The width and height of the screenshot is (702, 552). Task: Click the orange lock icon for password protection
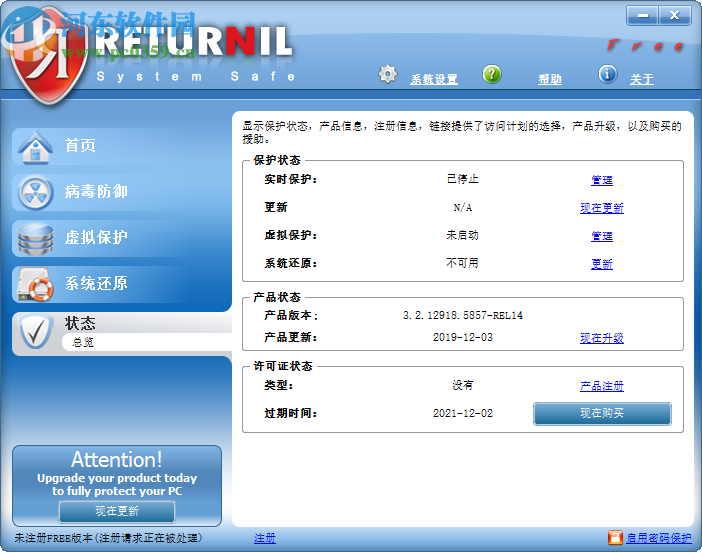[615, 538]
